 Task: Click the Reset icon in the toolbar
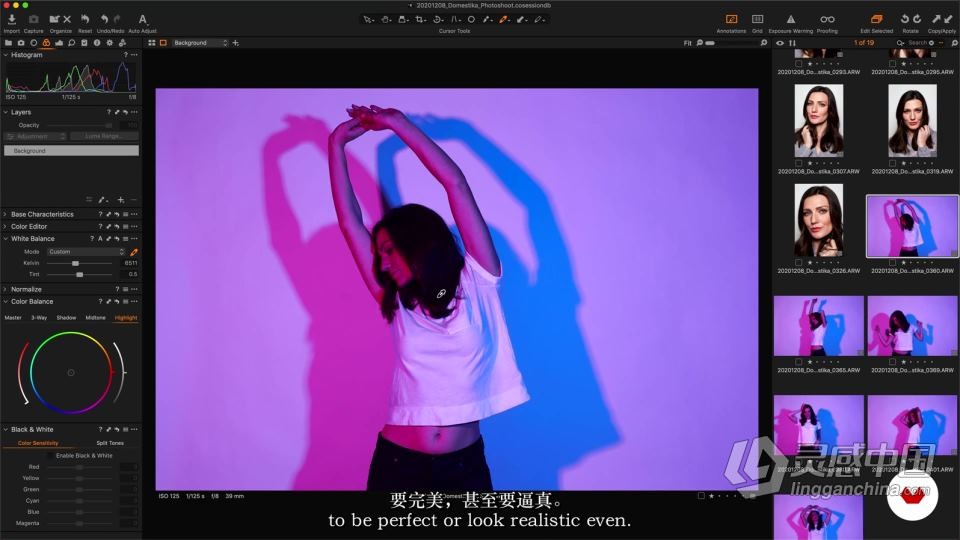coord(84,20)
